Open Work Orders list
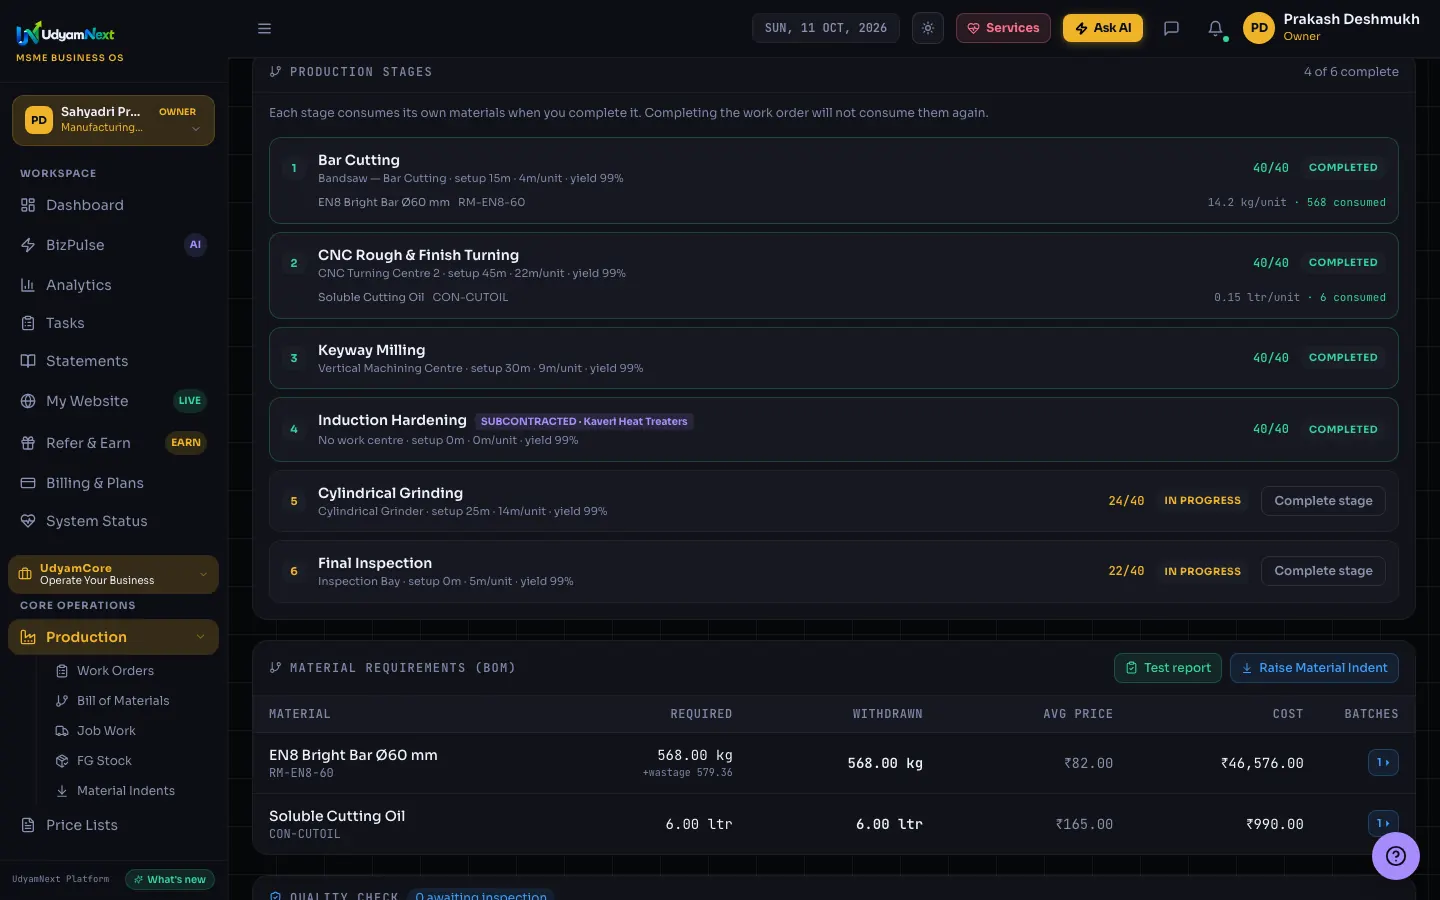This screenshot has height=900, width=1440. point(115,671)
